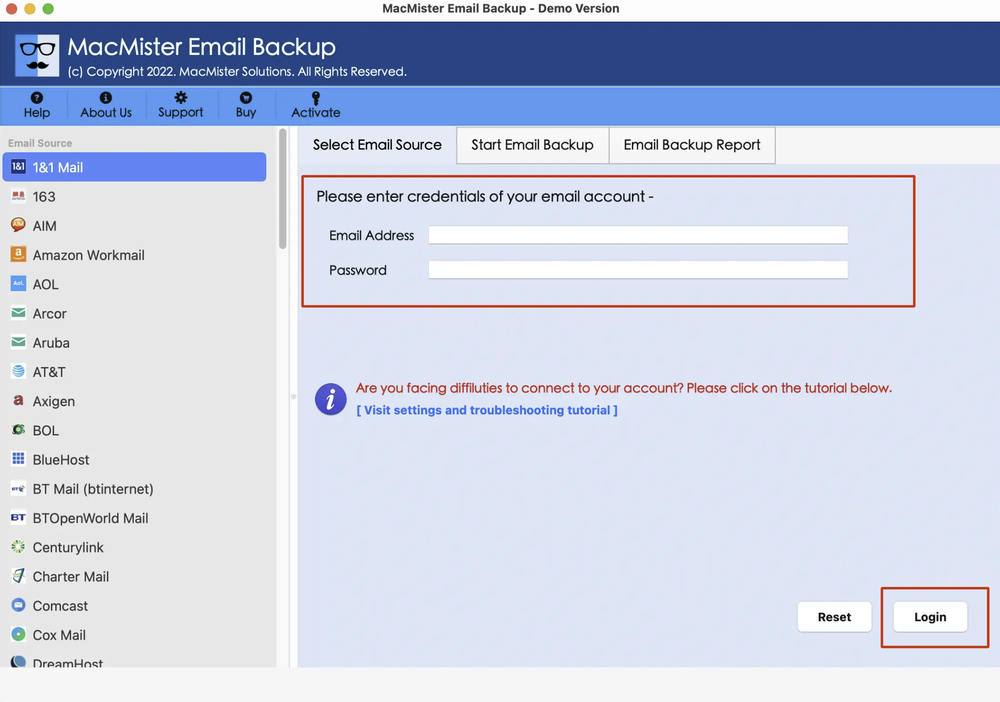Open the Buy cart icon
Image resolution: width=1000 pixels, height=702 pixels.
pyautogui.click(x=246, y=98)
